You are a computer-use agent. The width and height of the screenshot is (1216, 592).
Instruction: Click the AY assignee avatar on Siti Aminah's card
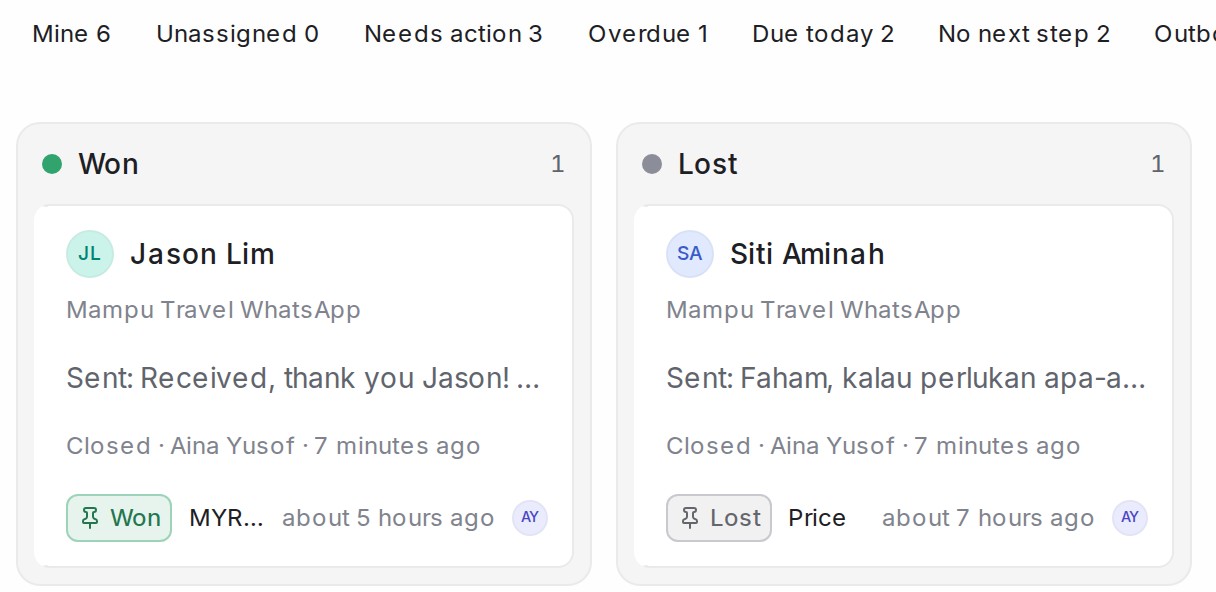click(x=1130, y=518)
